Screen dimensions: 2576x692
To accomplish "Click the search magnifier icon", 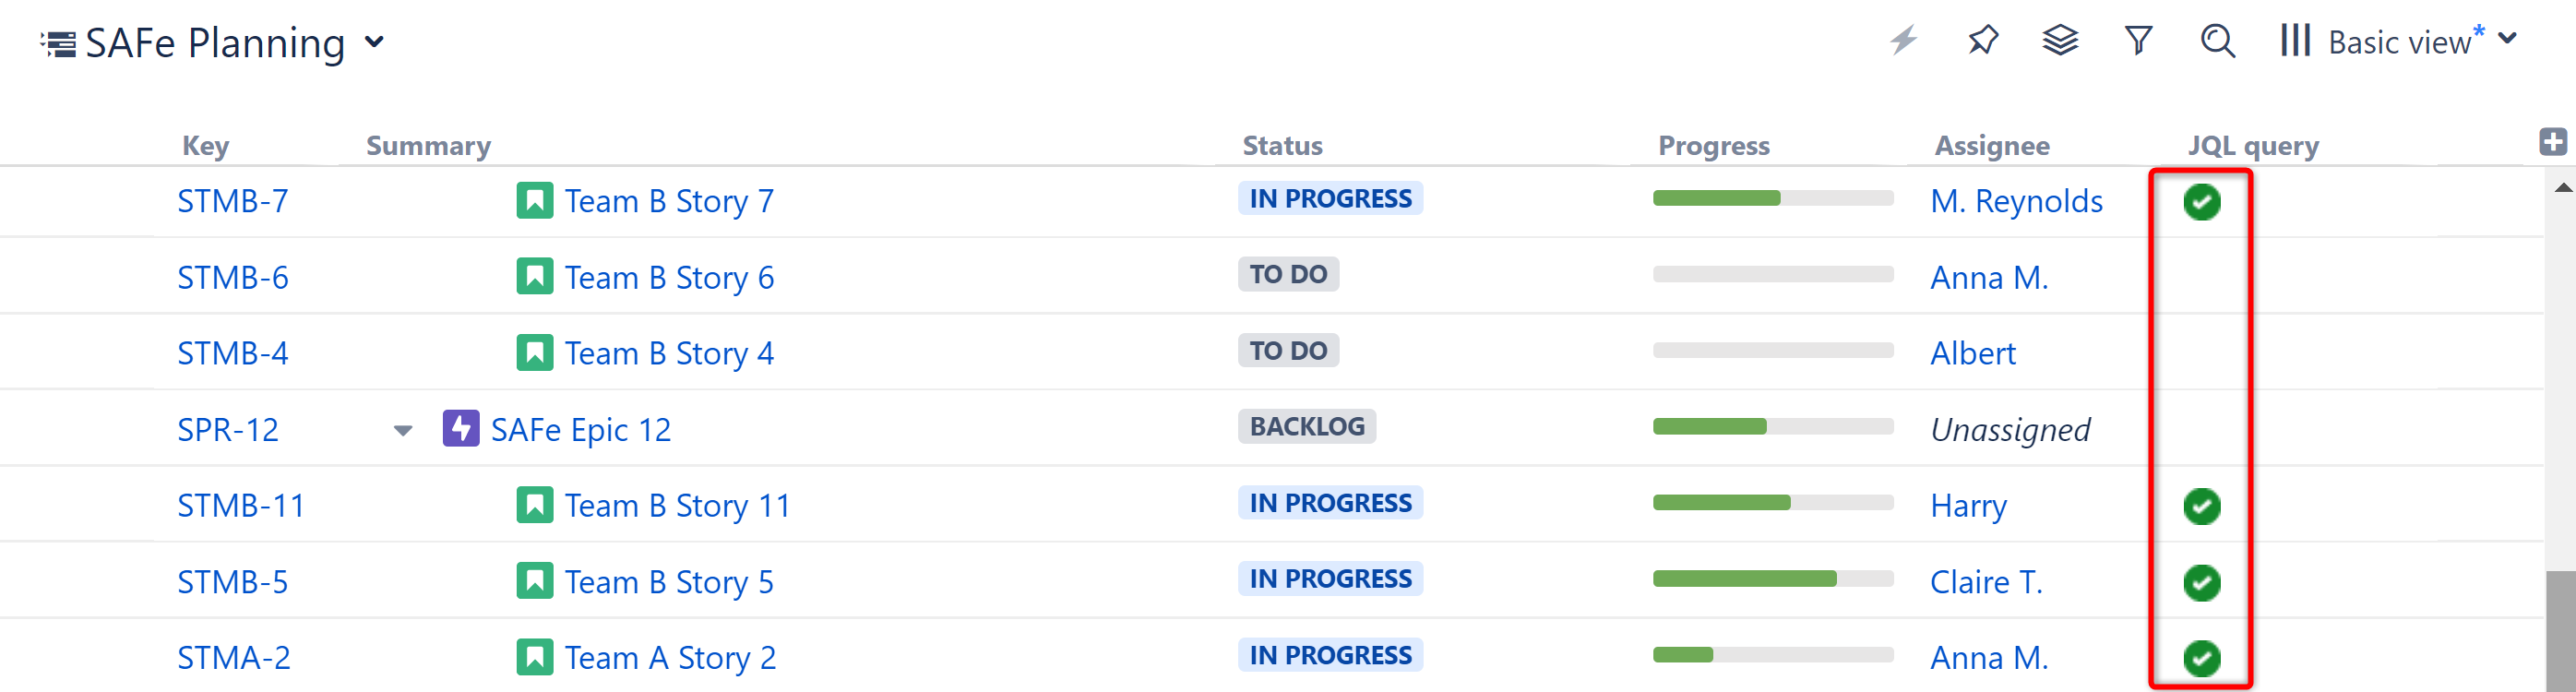I will coord(2217,42).
